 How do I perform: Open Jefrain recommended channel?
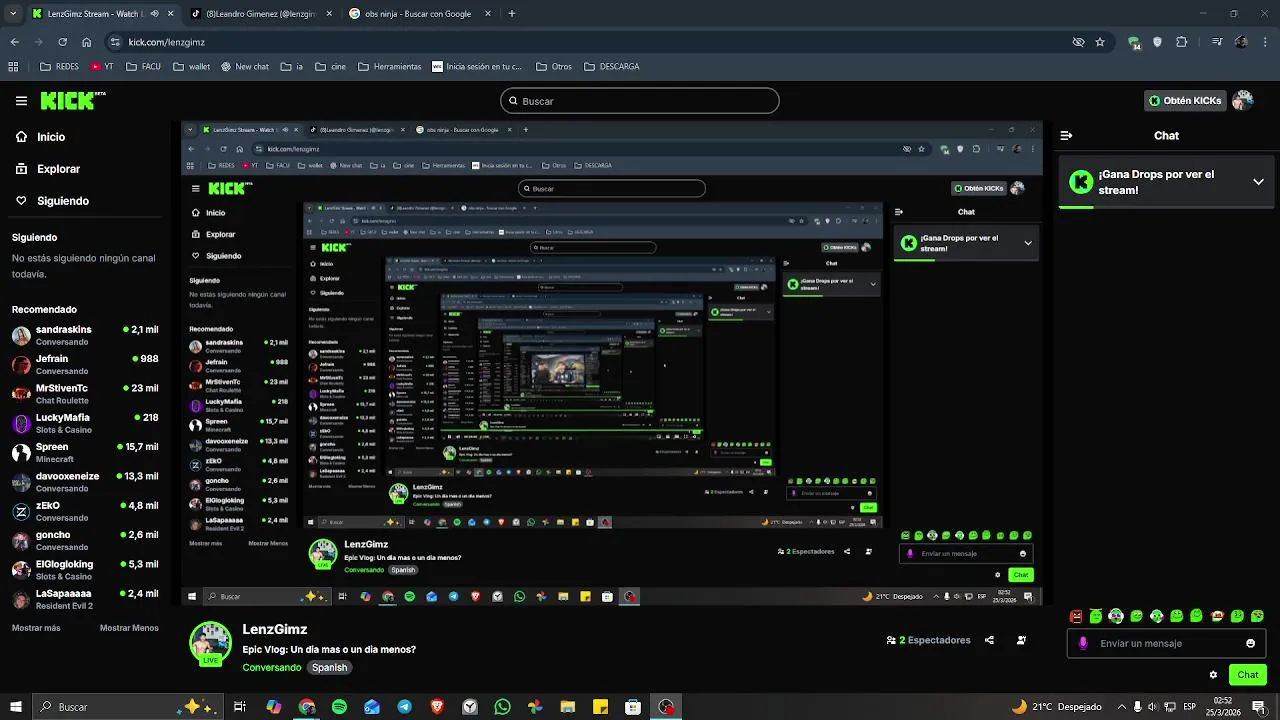point(86,364)
